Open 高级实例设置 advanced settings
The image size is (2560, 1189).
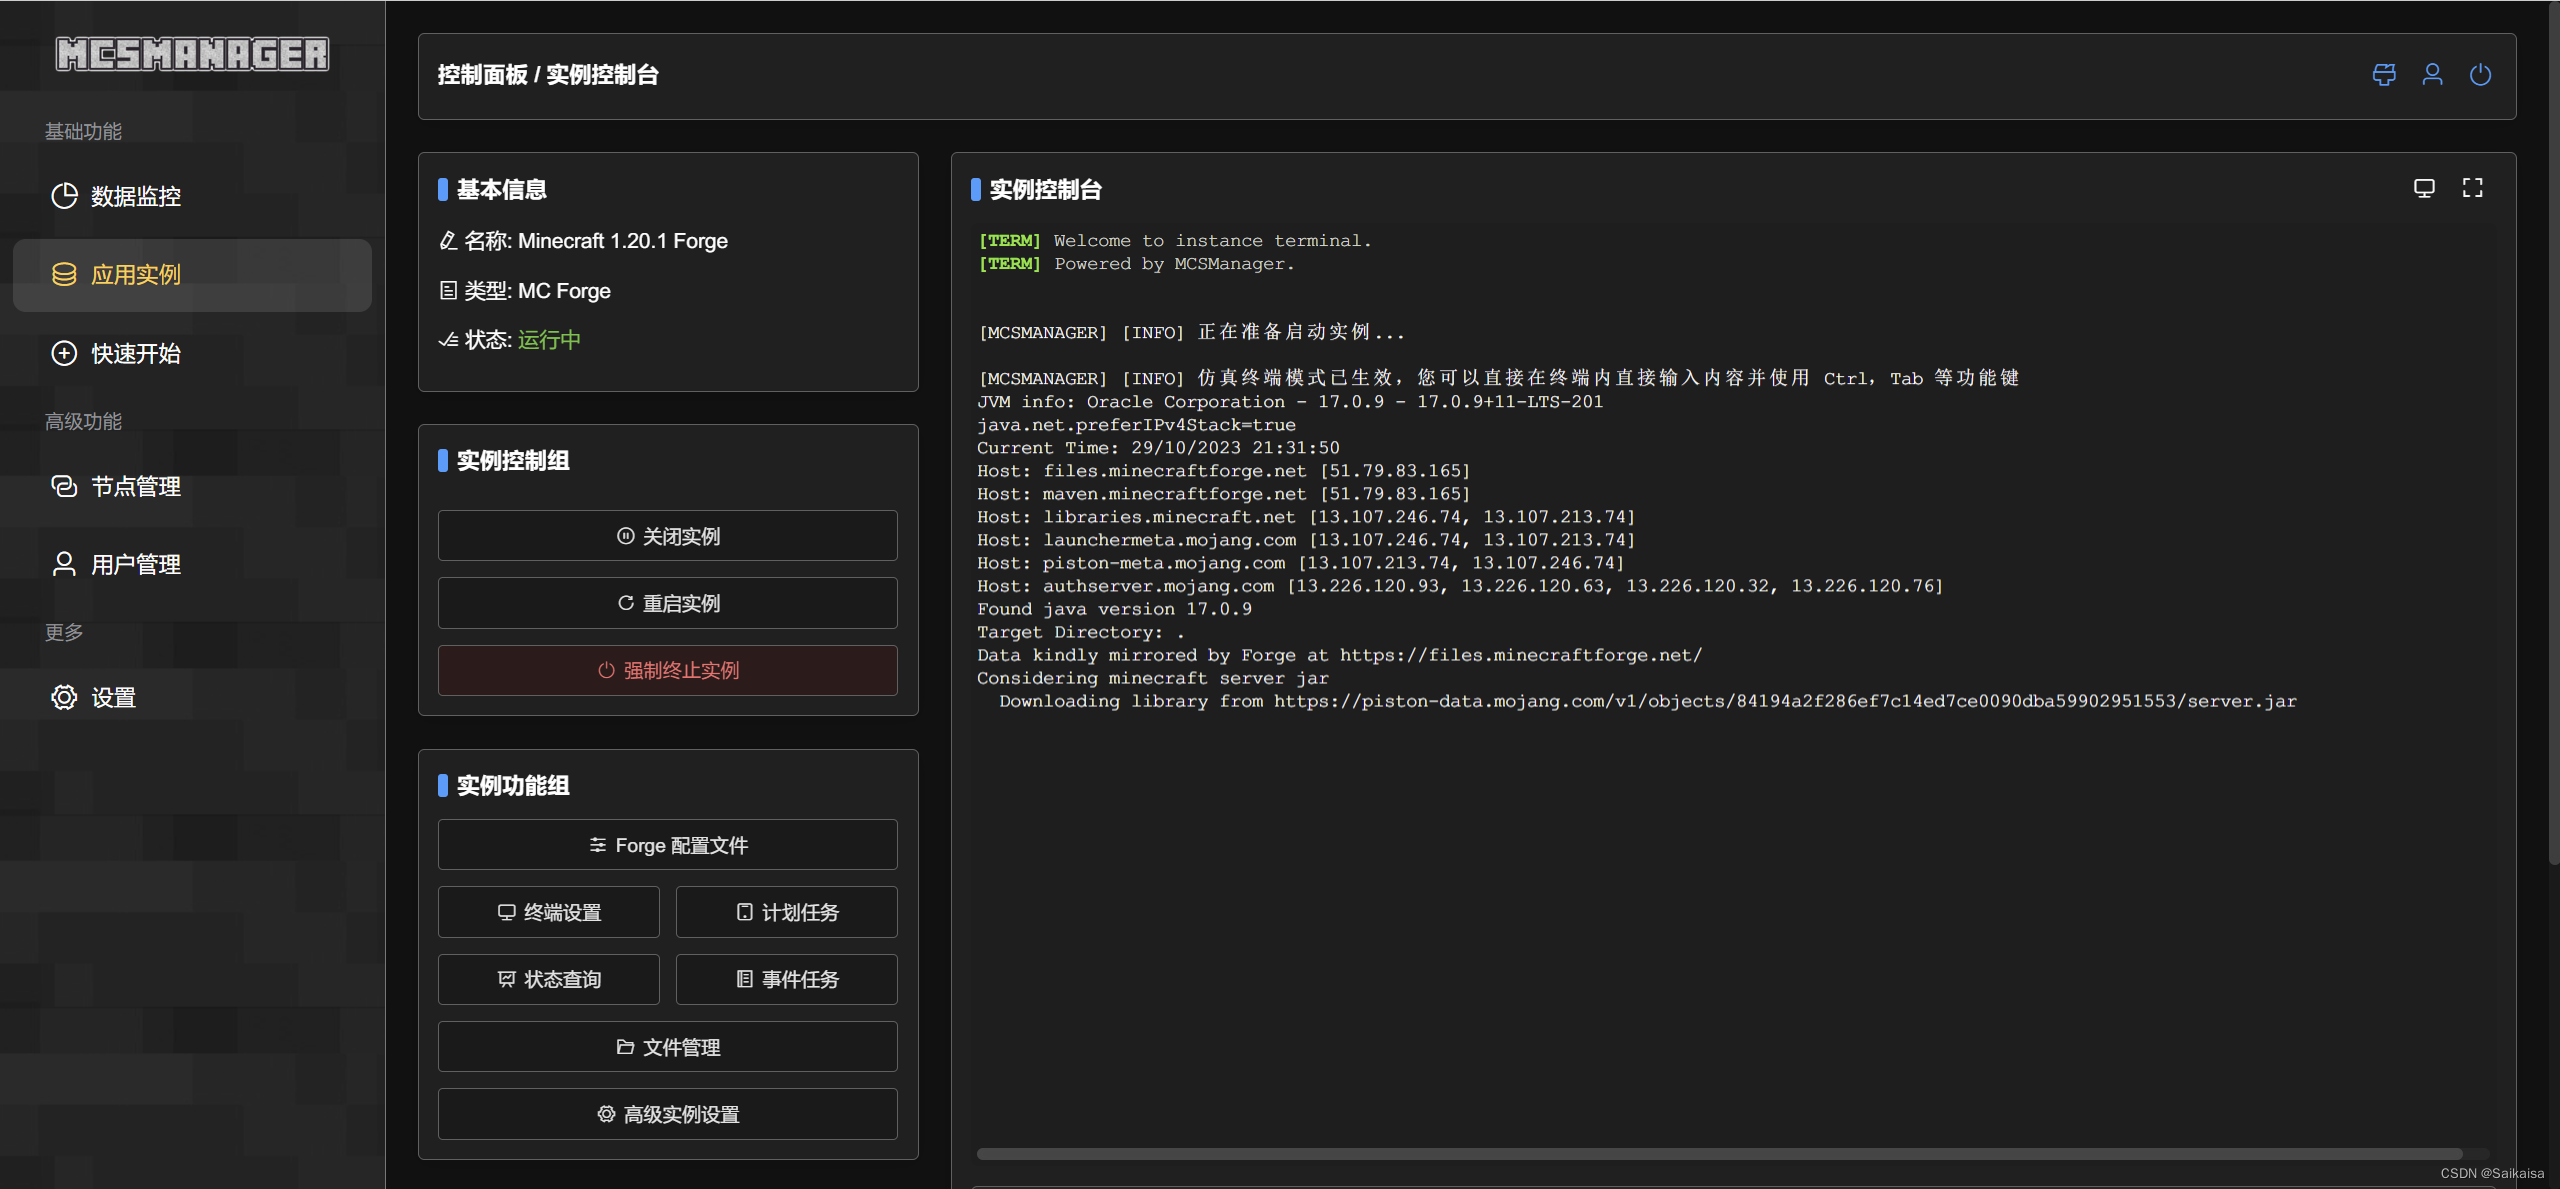coord(668,1114)
